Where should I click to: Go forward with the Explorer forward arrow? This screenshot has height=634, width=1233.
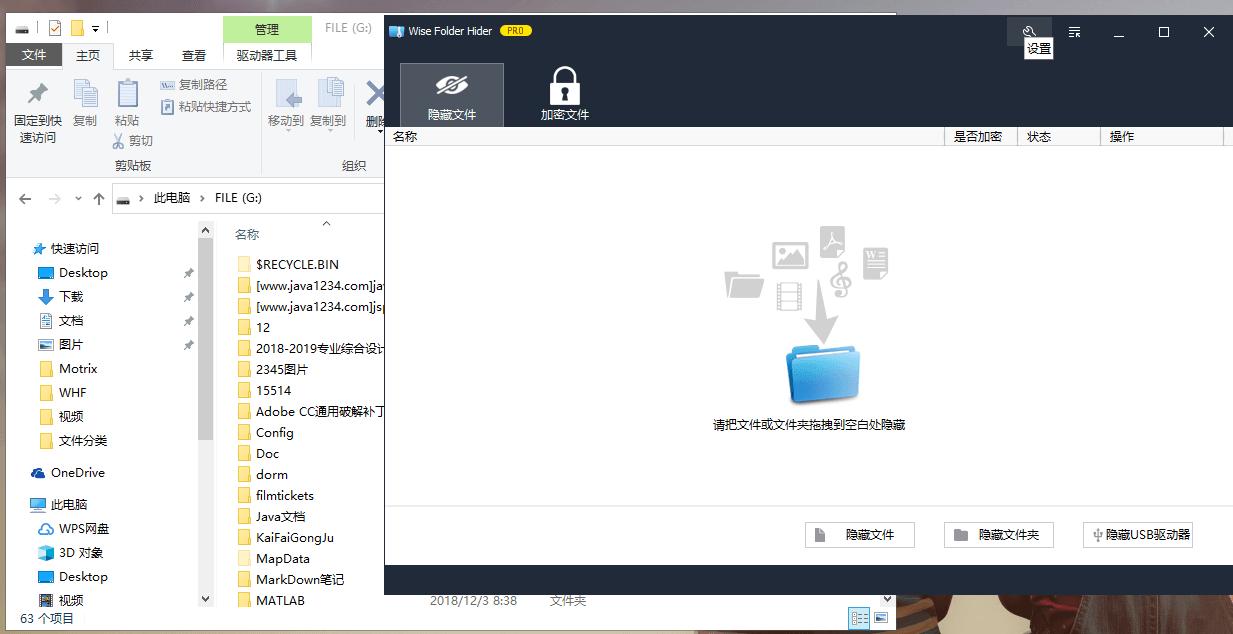[x=54, y=199]
